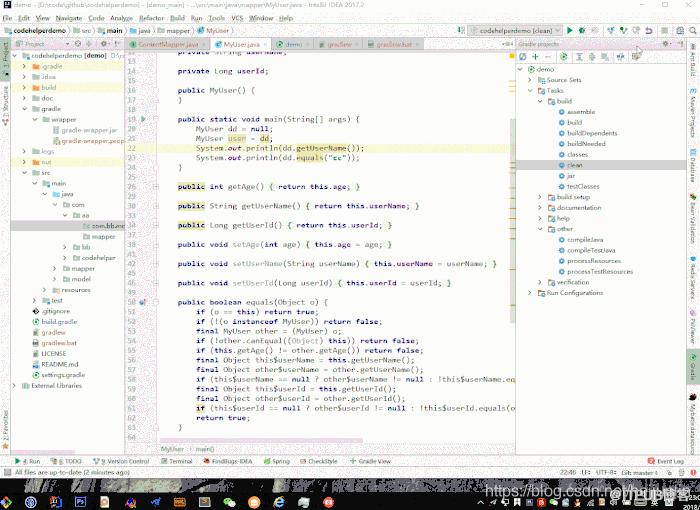Open Internet Explorer from the taskbar
The height and width of the screenshot is (510, 700).
(279, 502)
